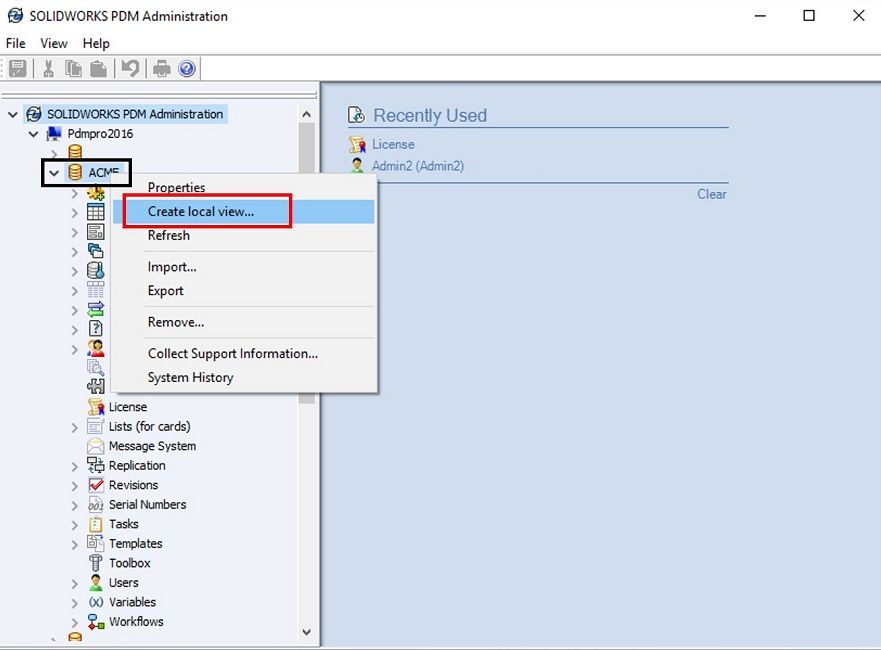Click the Cut scissors toolbar icon
Image resolution: width=881 pixels, height=650 pixels.
(x=48, y=68)
